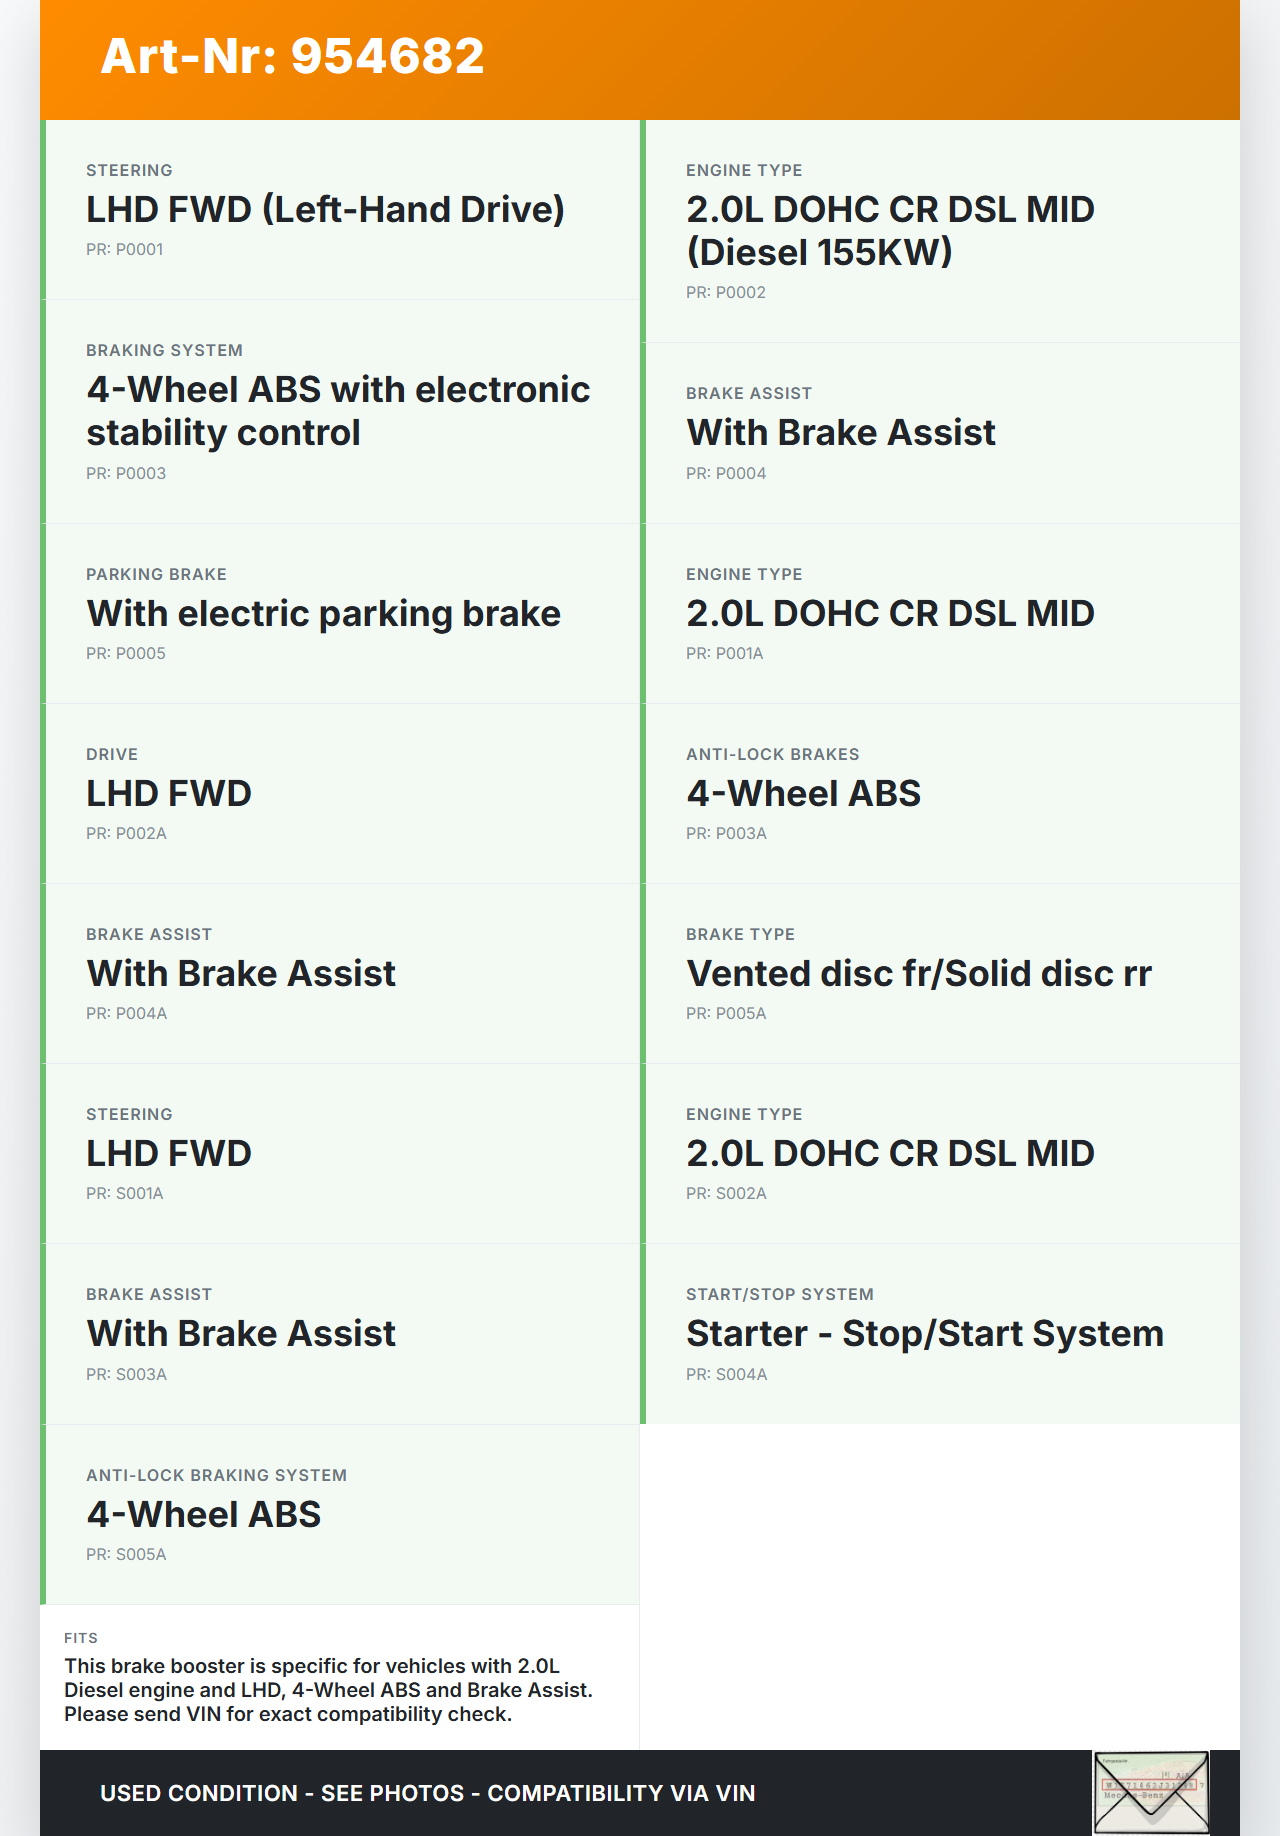Image resolution: width=1280 pixels, height=1836 pixels.
Task: Click the Art-Nr: 954682 header title
Action: (x=292, y=56)
